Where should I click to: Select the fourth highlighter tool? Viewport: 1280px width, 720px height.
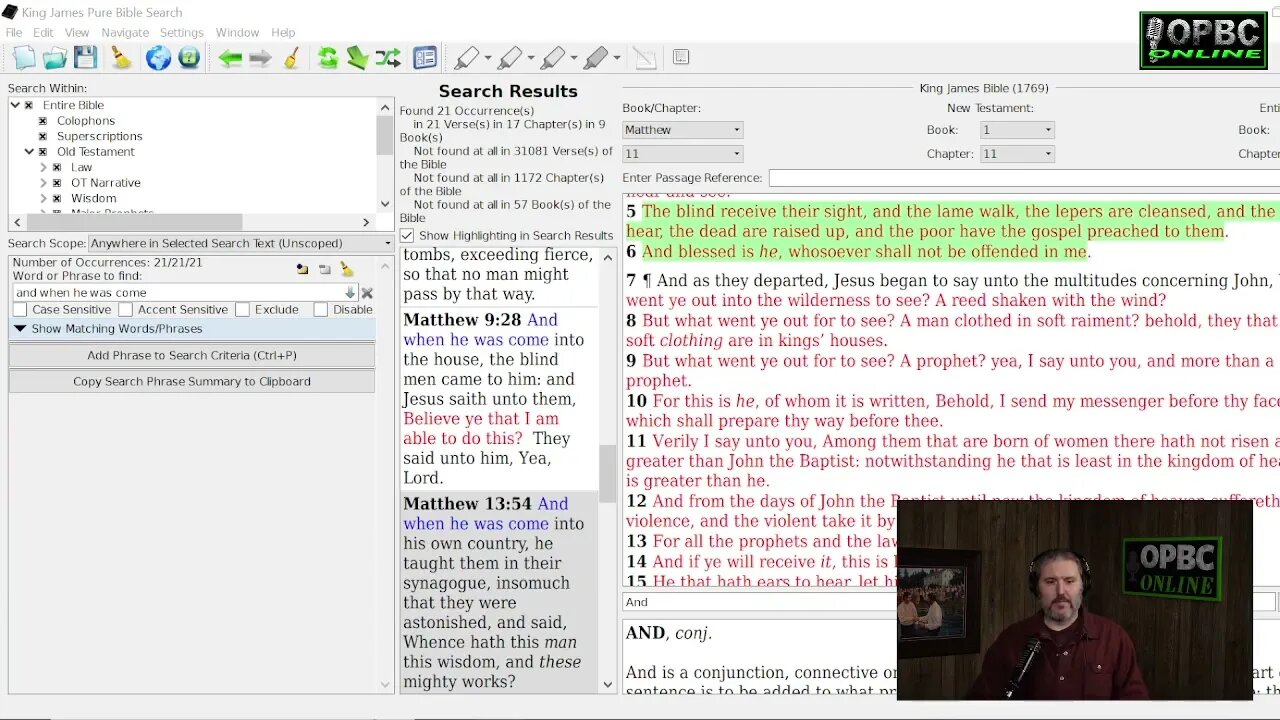tap(595, 58)
